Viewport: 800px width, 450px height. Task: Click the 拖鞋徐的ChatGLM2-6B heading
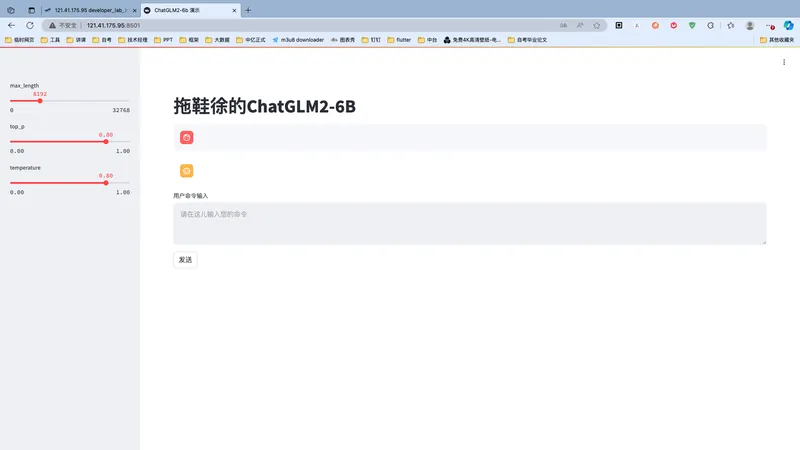264,106
